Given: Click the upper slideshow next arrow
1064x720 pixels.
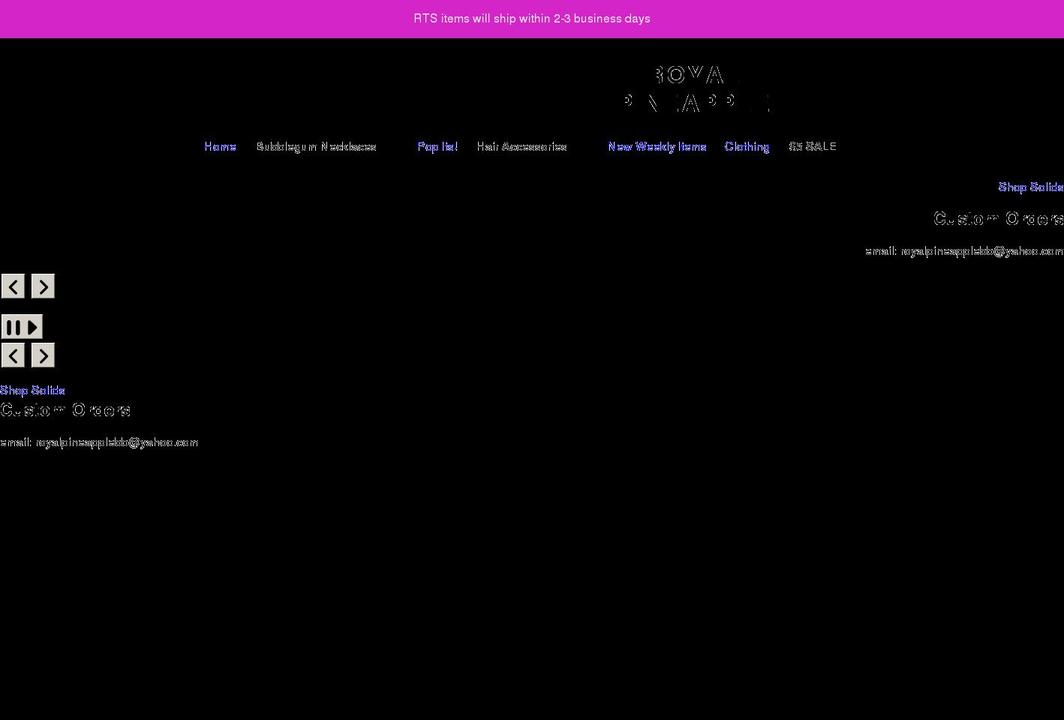Looking at the screenshot, I should click(43, 286).
